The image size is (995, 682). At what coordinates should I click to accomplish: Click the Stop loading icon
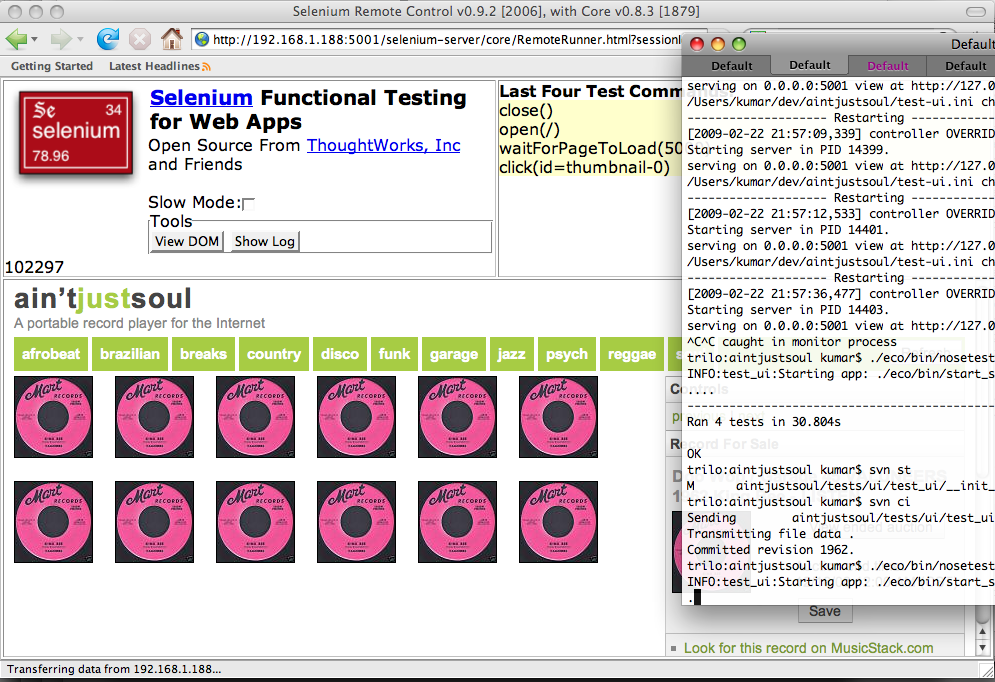(140, 39)
